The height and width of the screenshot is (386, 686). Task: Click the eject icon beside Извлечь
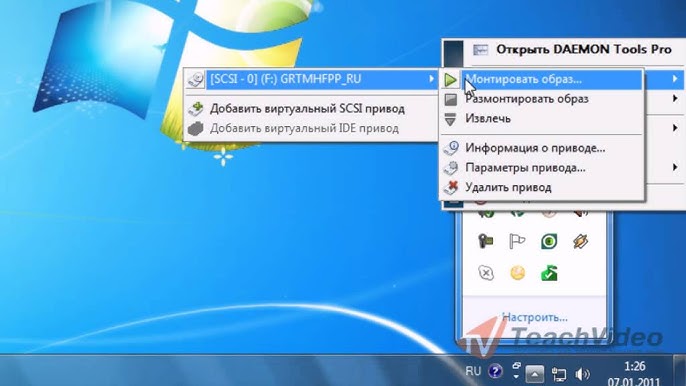pyautogui.click(x=450, y=119)
